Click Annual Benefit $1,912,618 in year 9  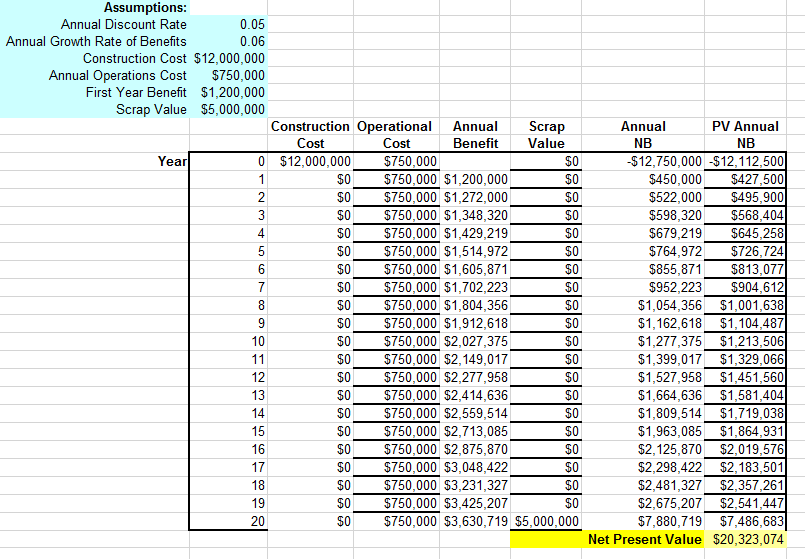click(x=475, y=323)
